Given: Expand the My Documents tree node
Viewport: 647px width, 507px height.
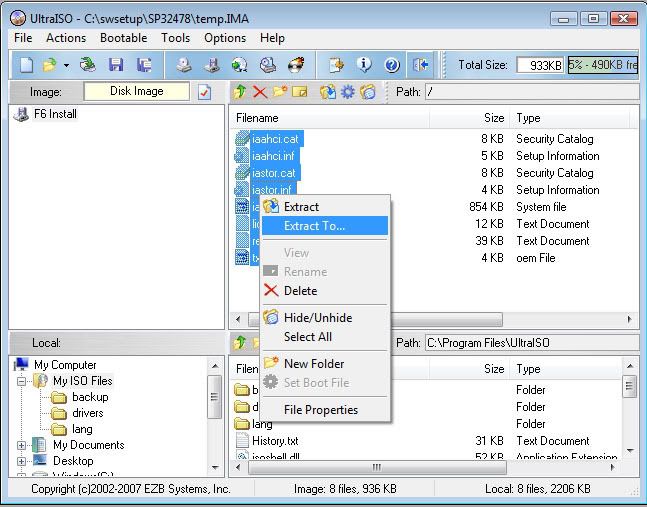Looking at the screenshot, I should coord(21,445).
